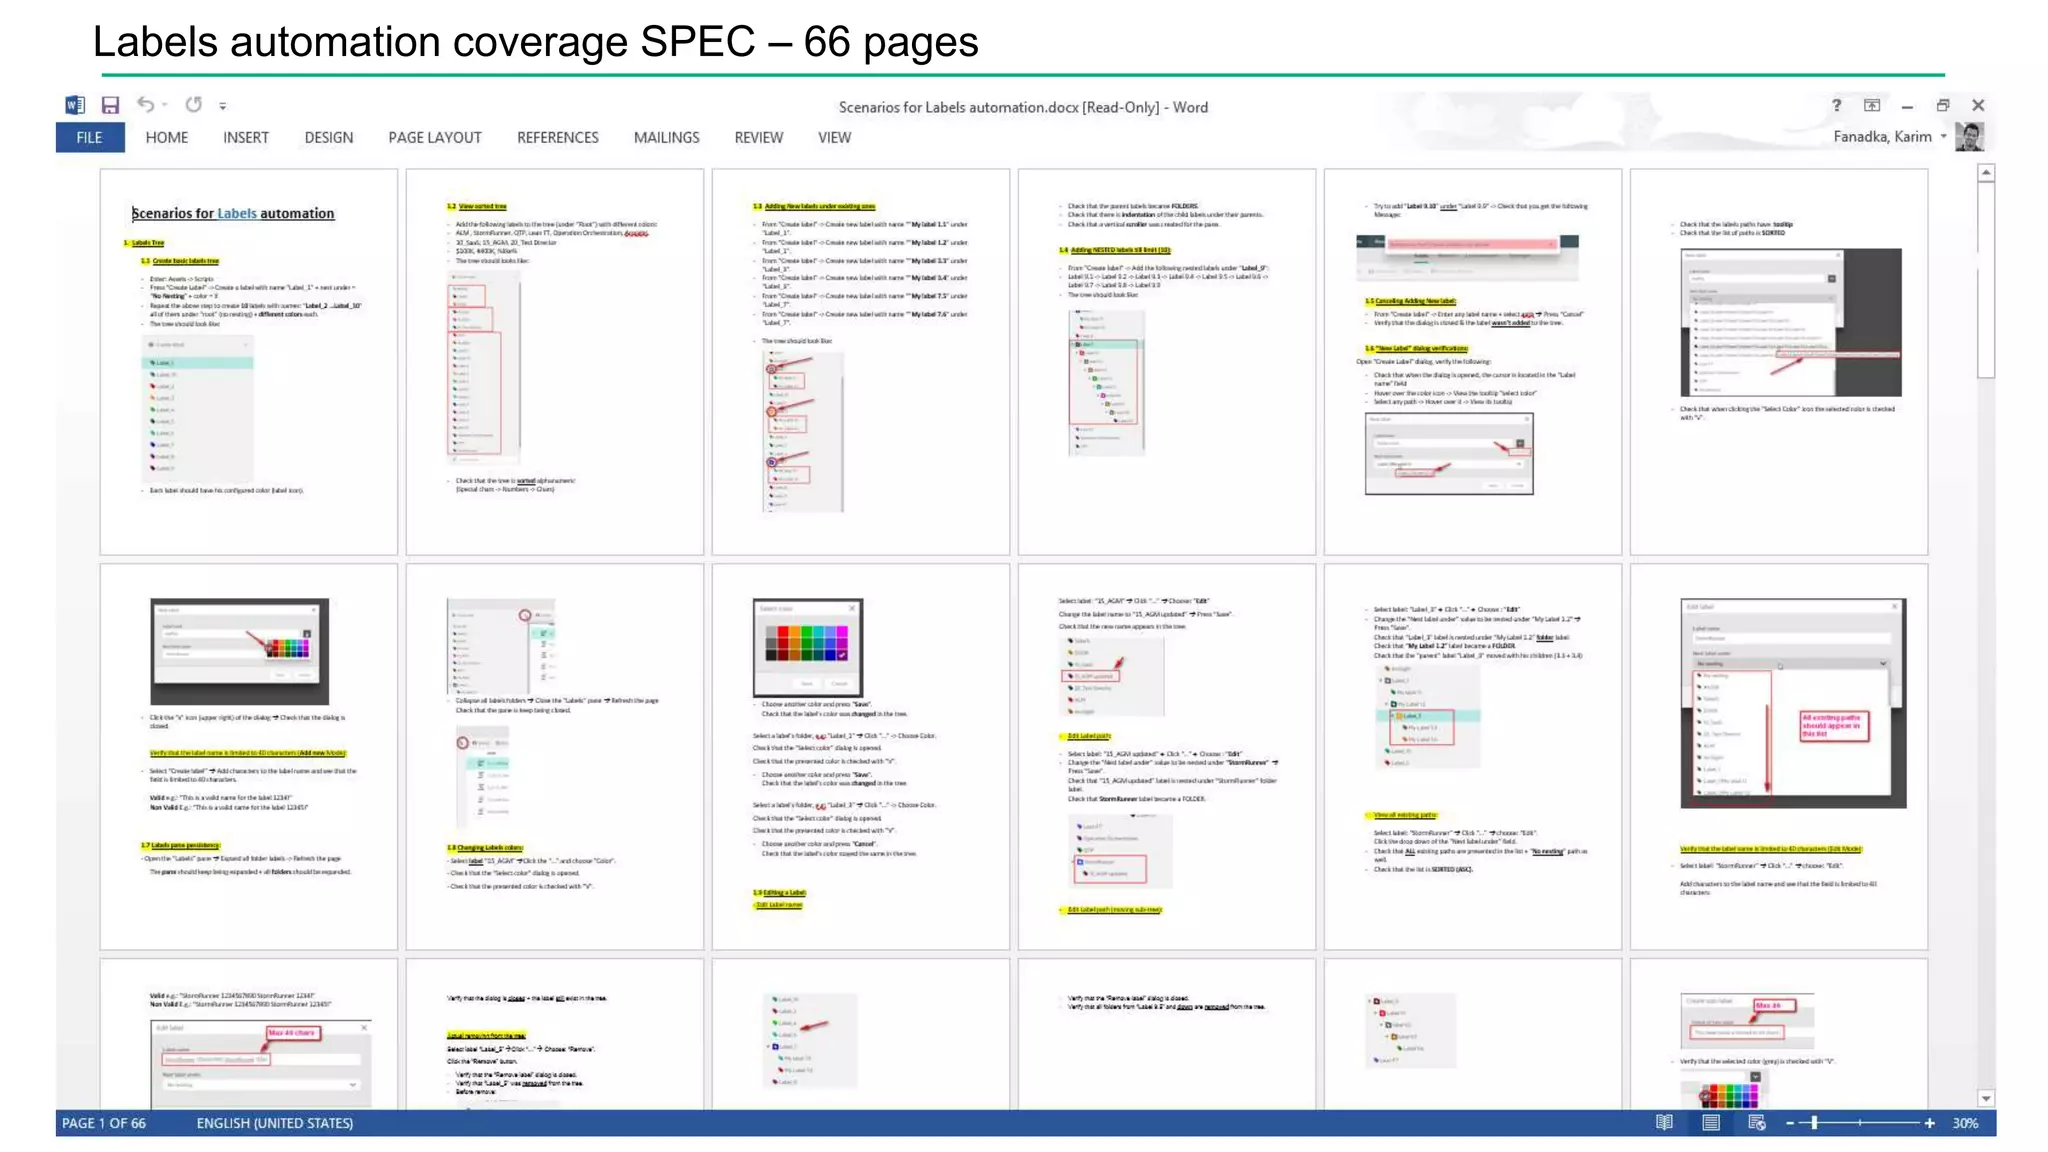Viewport: 2048px width, 1152px height.
Task: Switch to the HOME tab
Action: coord(167,138)
